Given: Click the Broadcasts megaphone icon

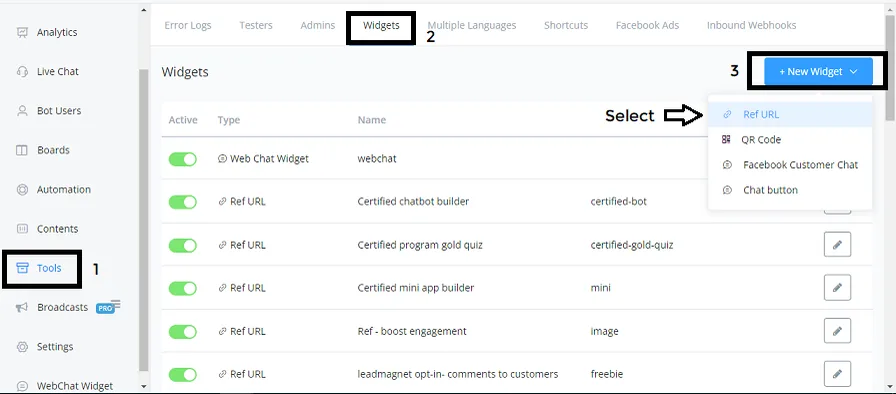Looking at the screenshot, I should [x=22, y=307].
